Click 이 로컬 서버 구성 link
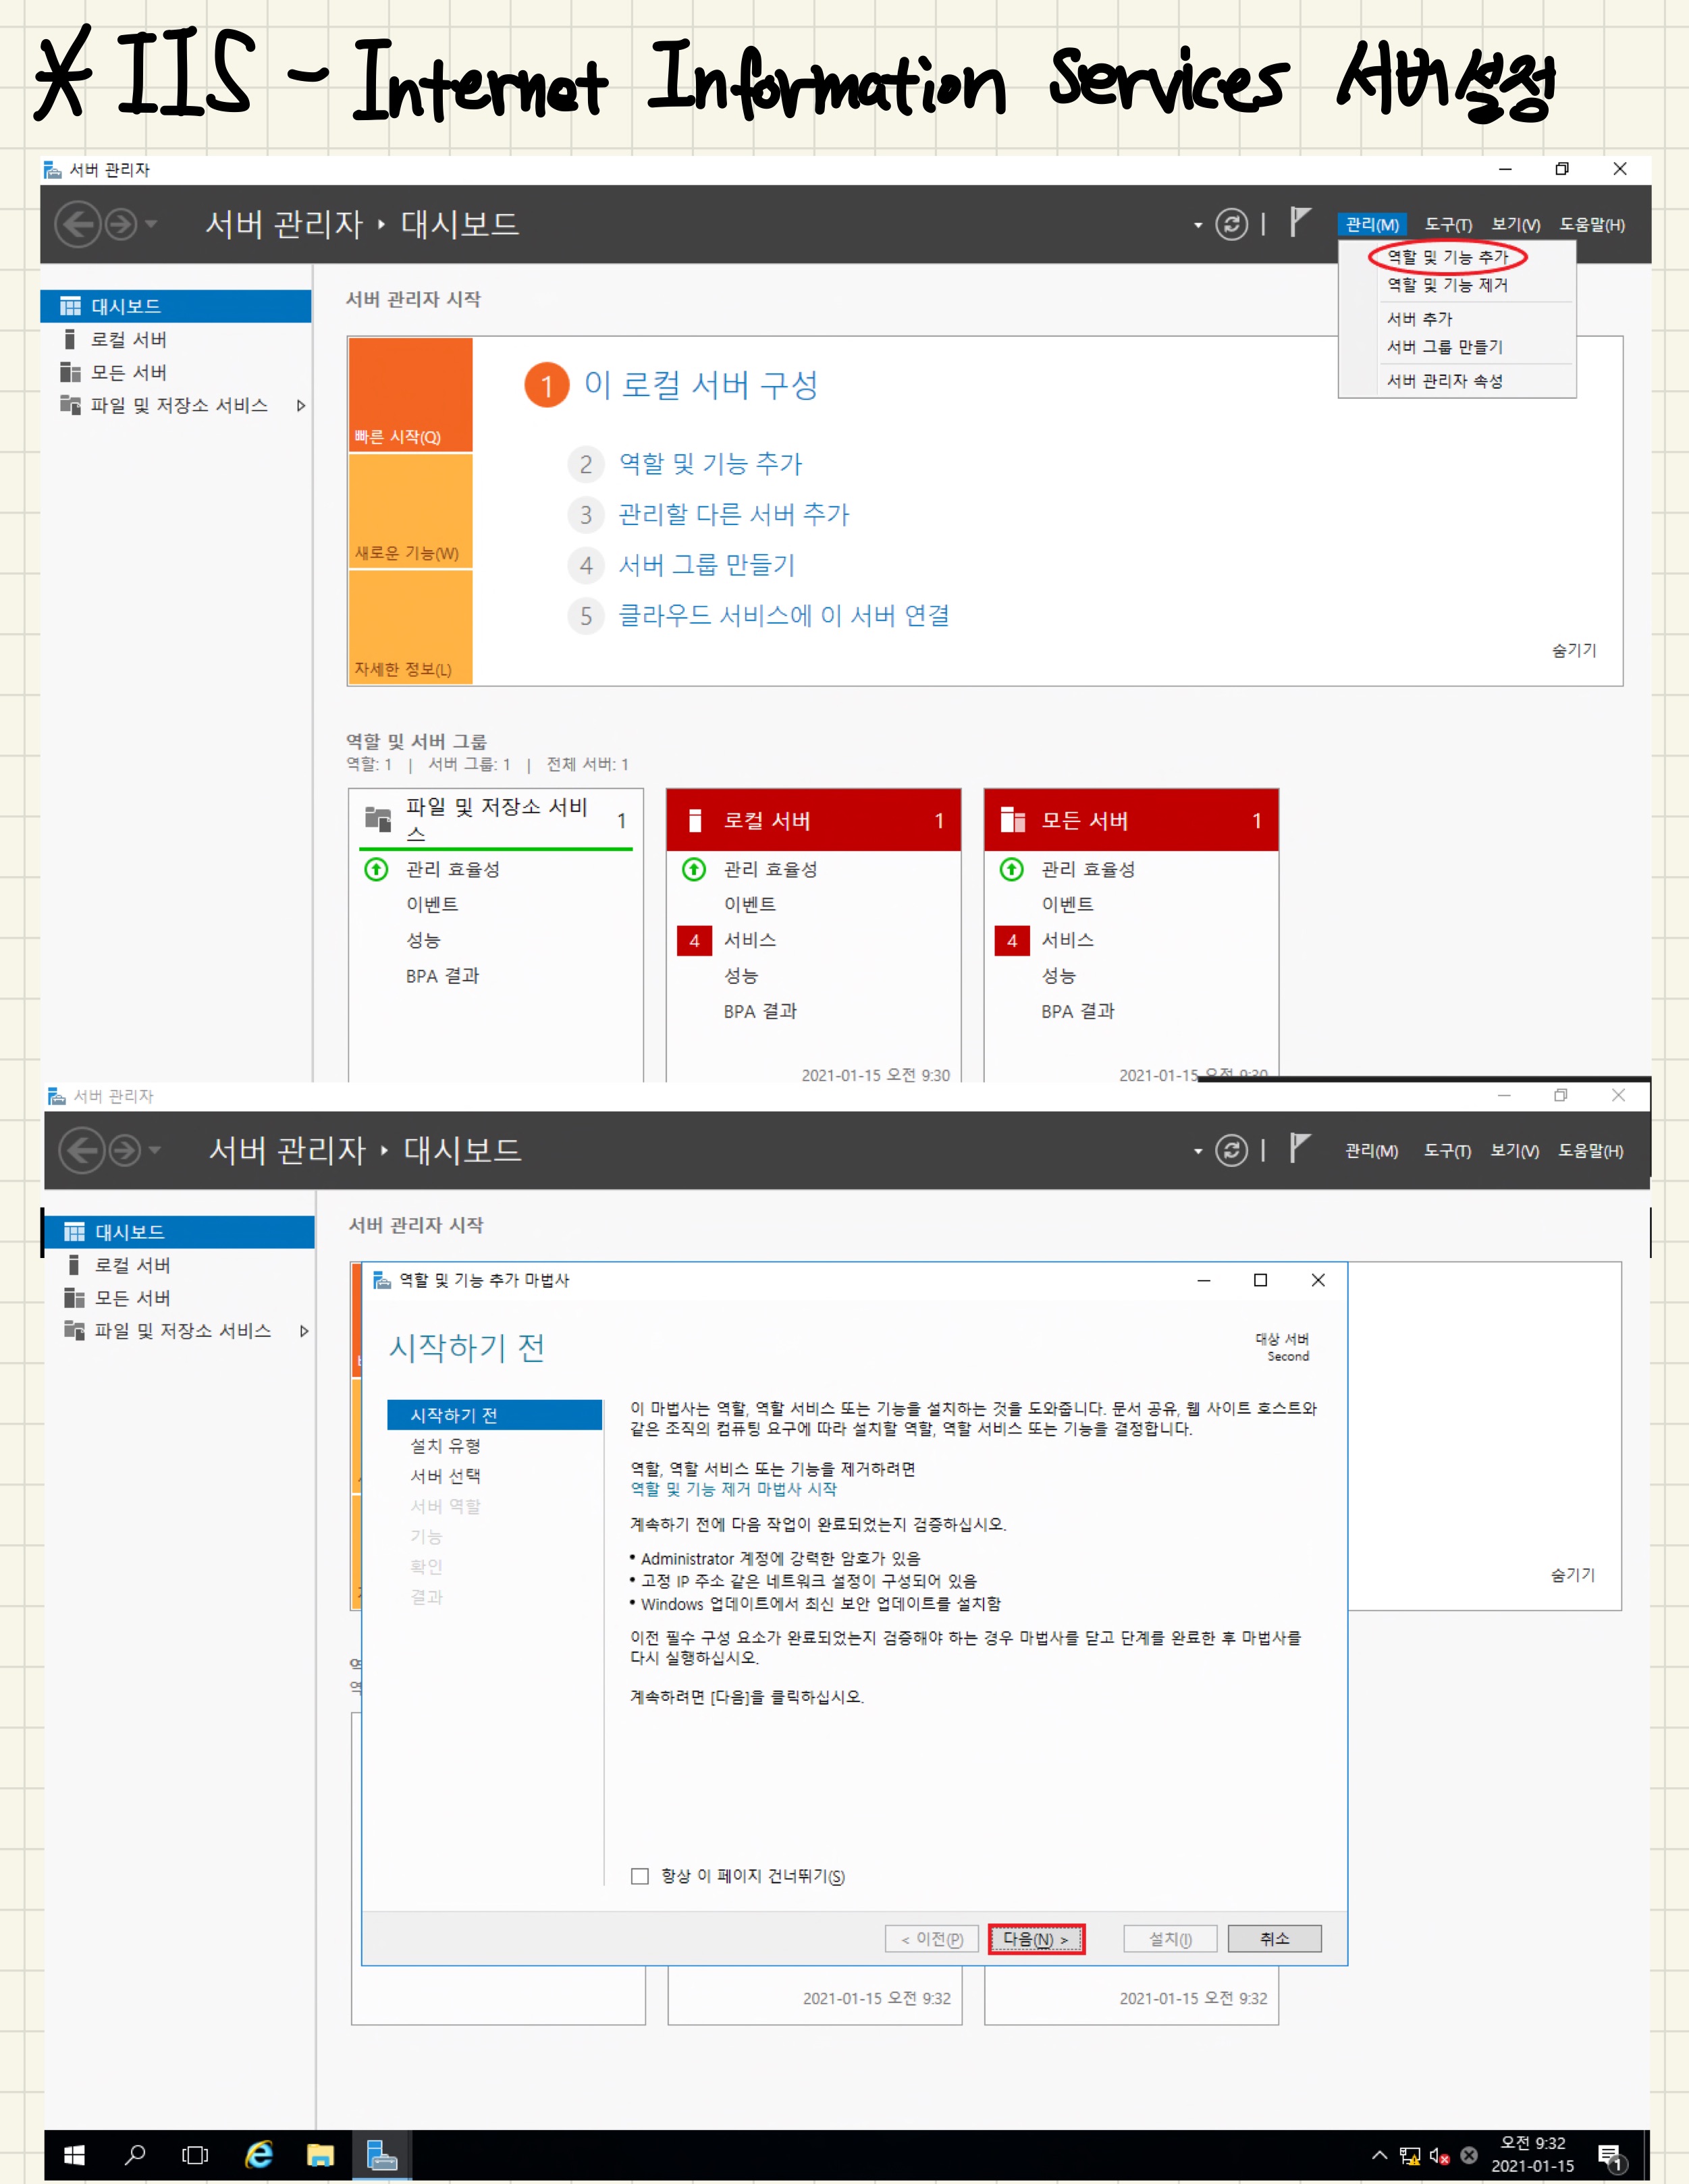Viewport: 1689px width, 2184px height. pyautogui.click(x=701, y=385)
